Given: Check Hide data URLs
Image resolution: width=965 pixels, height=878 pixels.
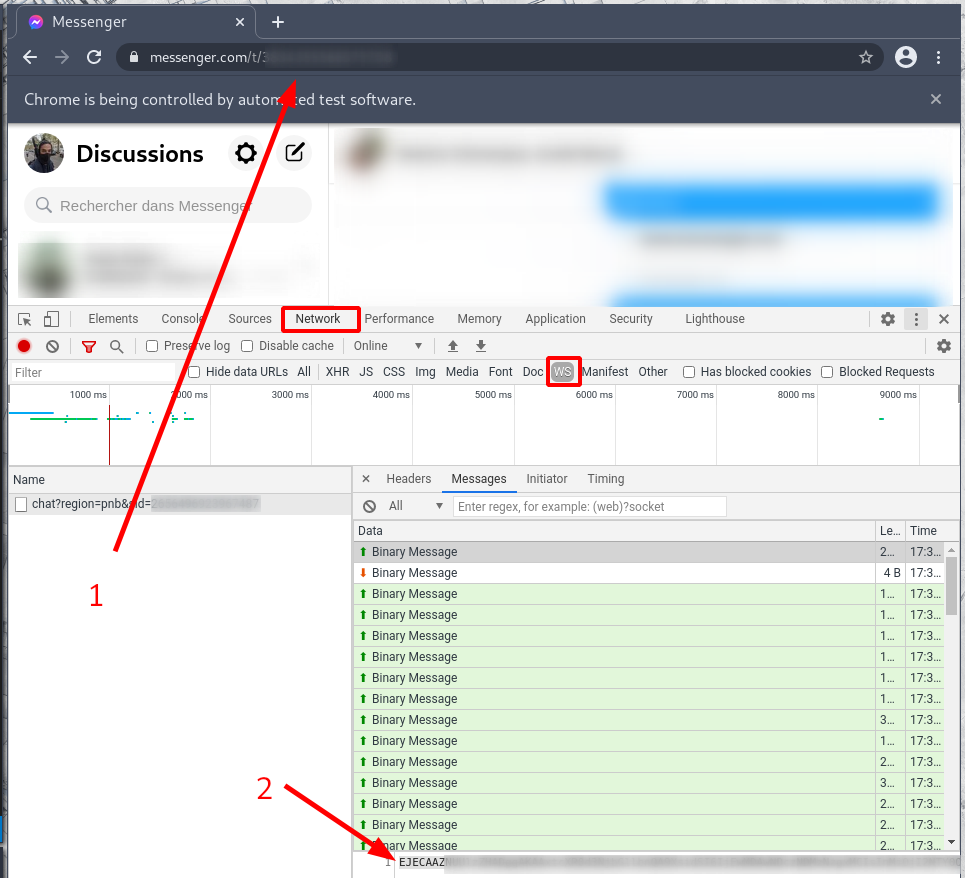Looking at the screenshot, I should [194, 372].
